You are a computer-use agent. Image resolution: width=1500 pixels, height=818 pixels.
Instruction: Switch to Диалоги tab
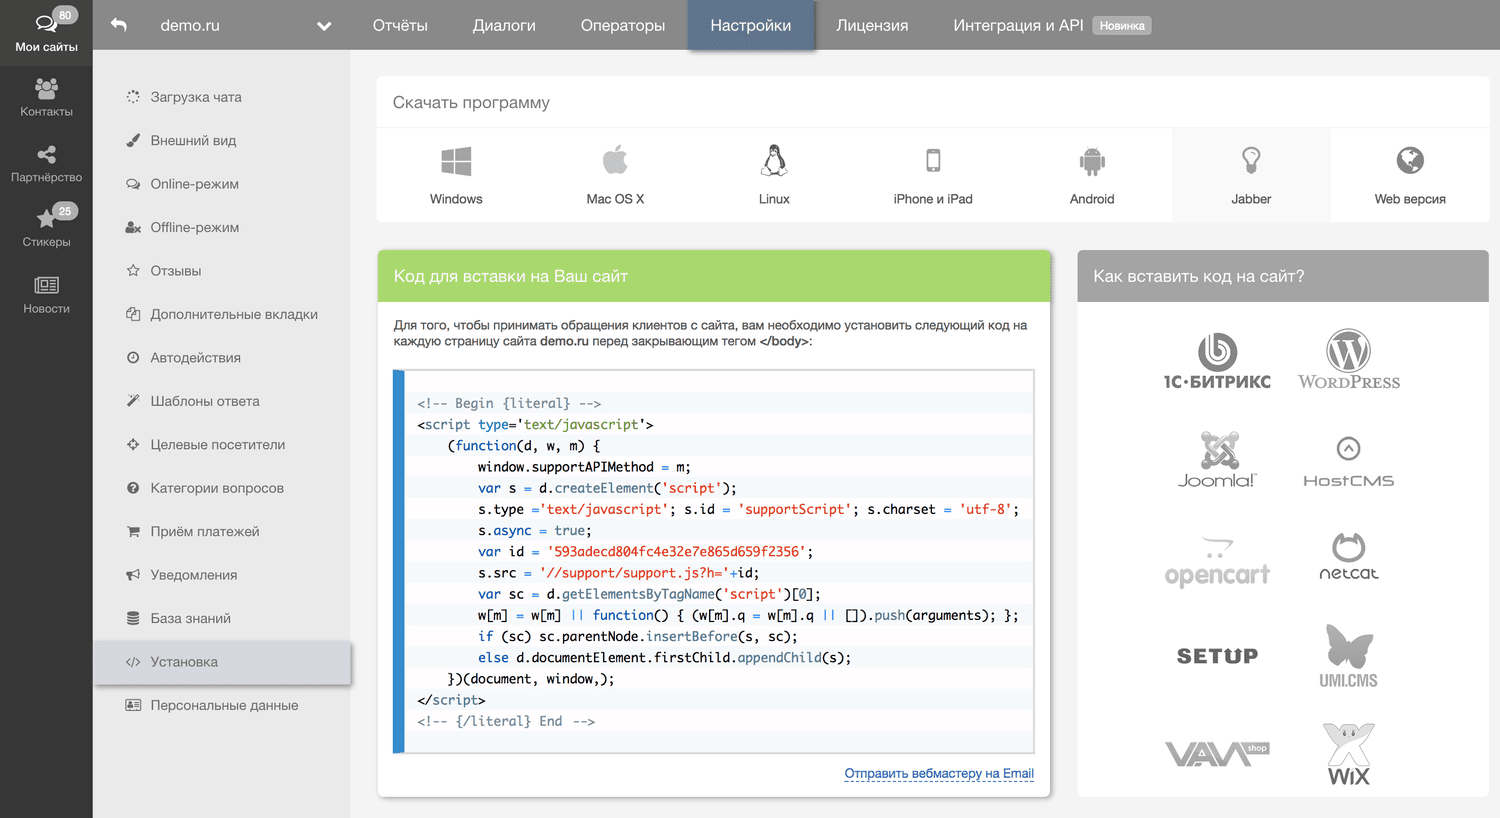click(504, 25)
